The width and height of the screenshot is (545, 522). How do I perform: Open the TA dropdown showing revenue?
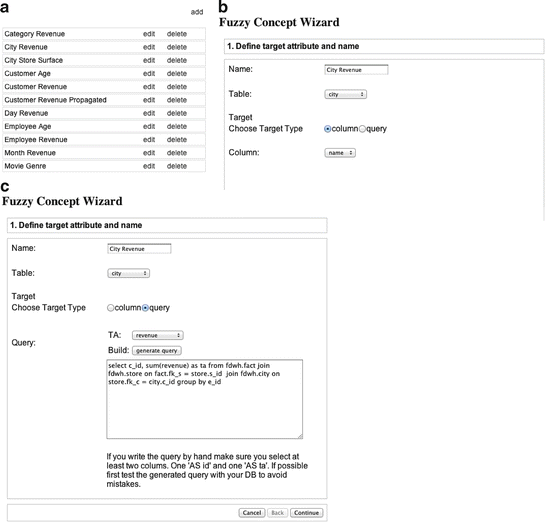[158, 335]
